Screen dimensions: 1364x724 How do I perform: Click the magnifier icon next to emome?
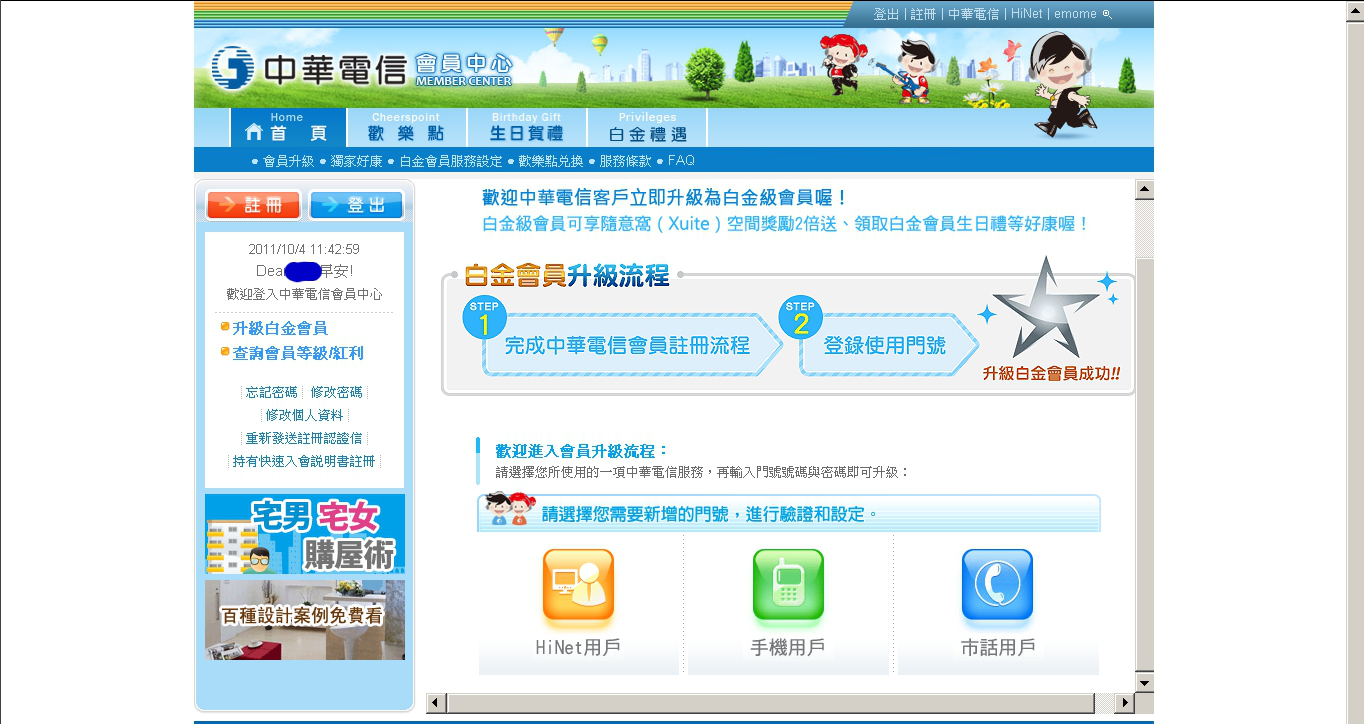click(1107, 14)
